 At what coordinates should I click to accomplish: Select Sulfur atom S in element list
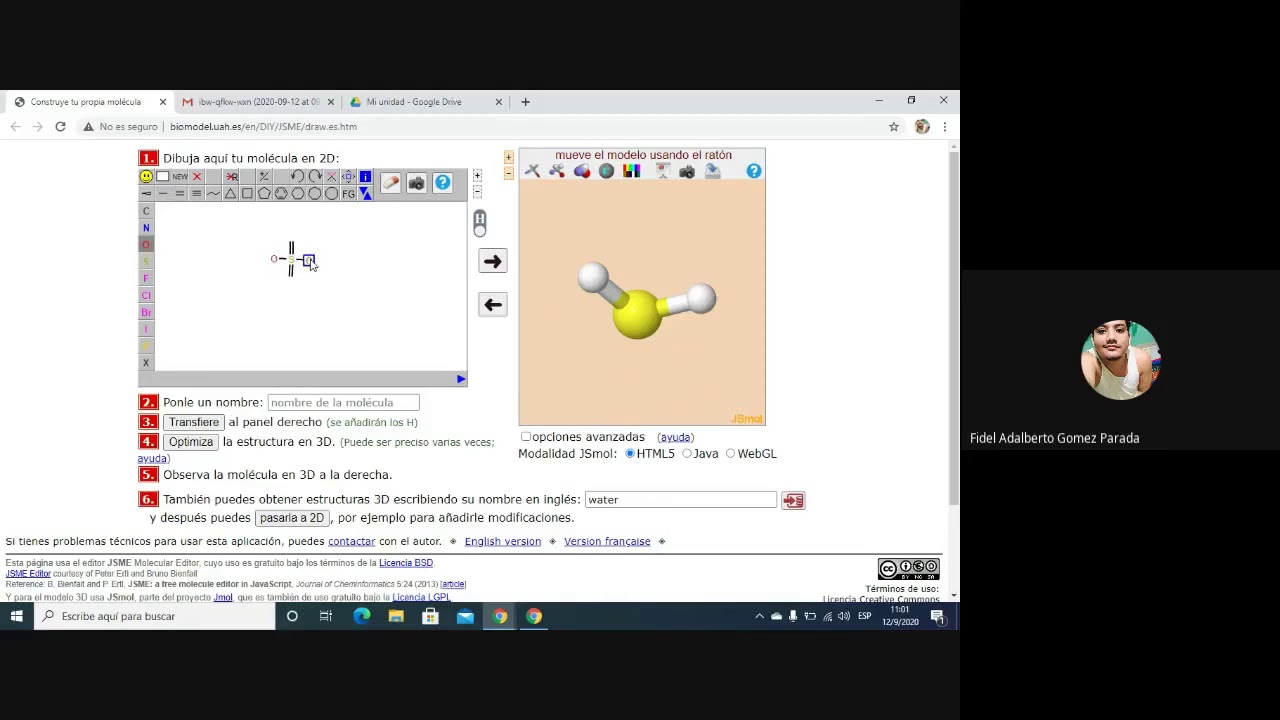[x=146, y=262]
